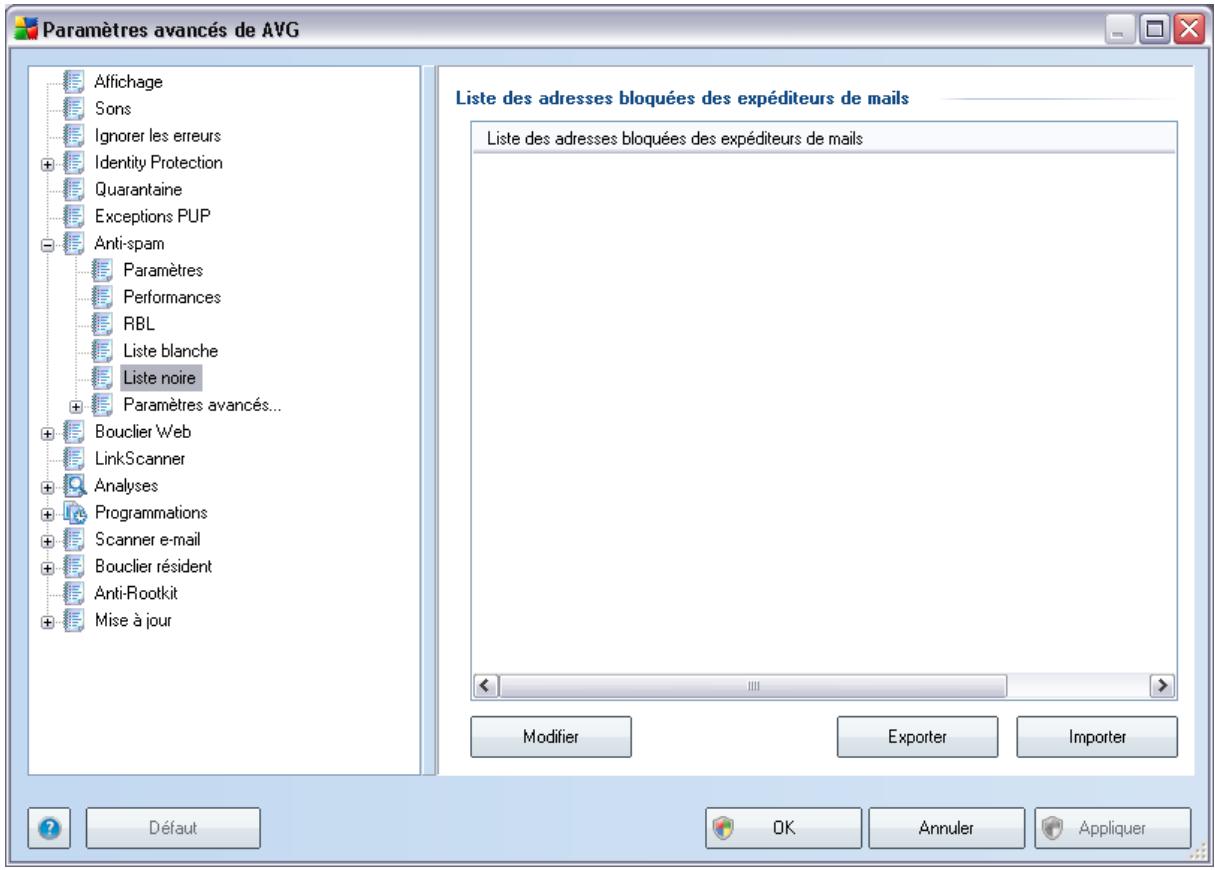Click the list's left scroll arrow

[484, 685]
